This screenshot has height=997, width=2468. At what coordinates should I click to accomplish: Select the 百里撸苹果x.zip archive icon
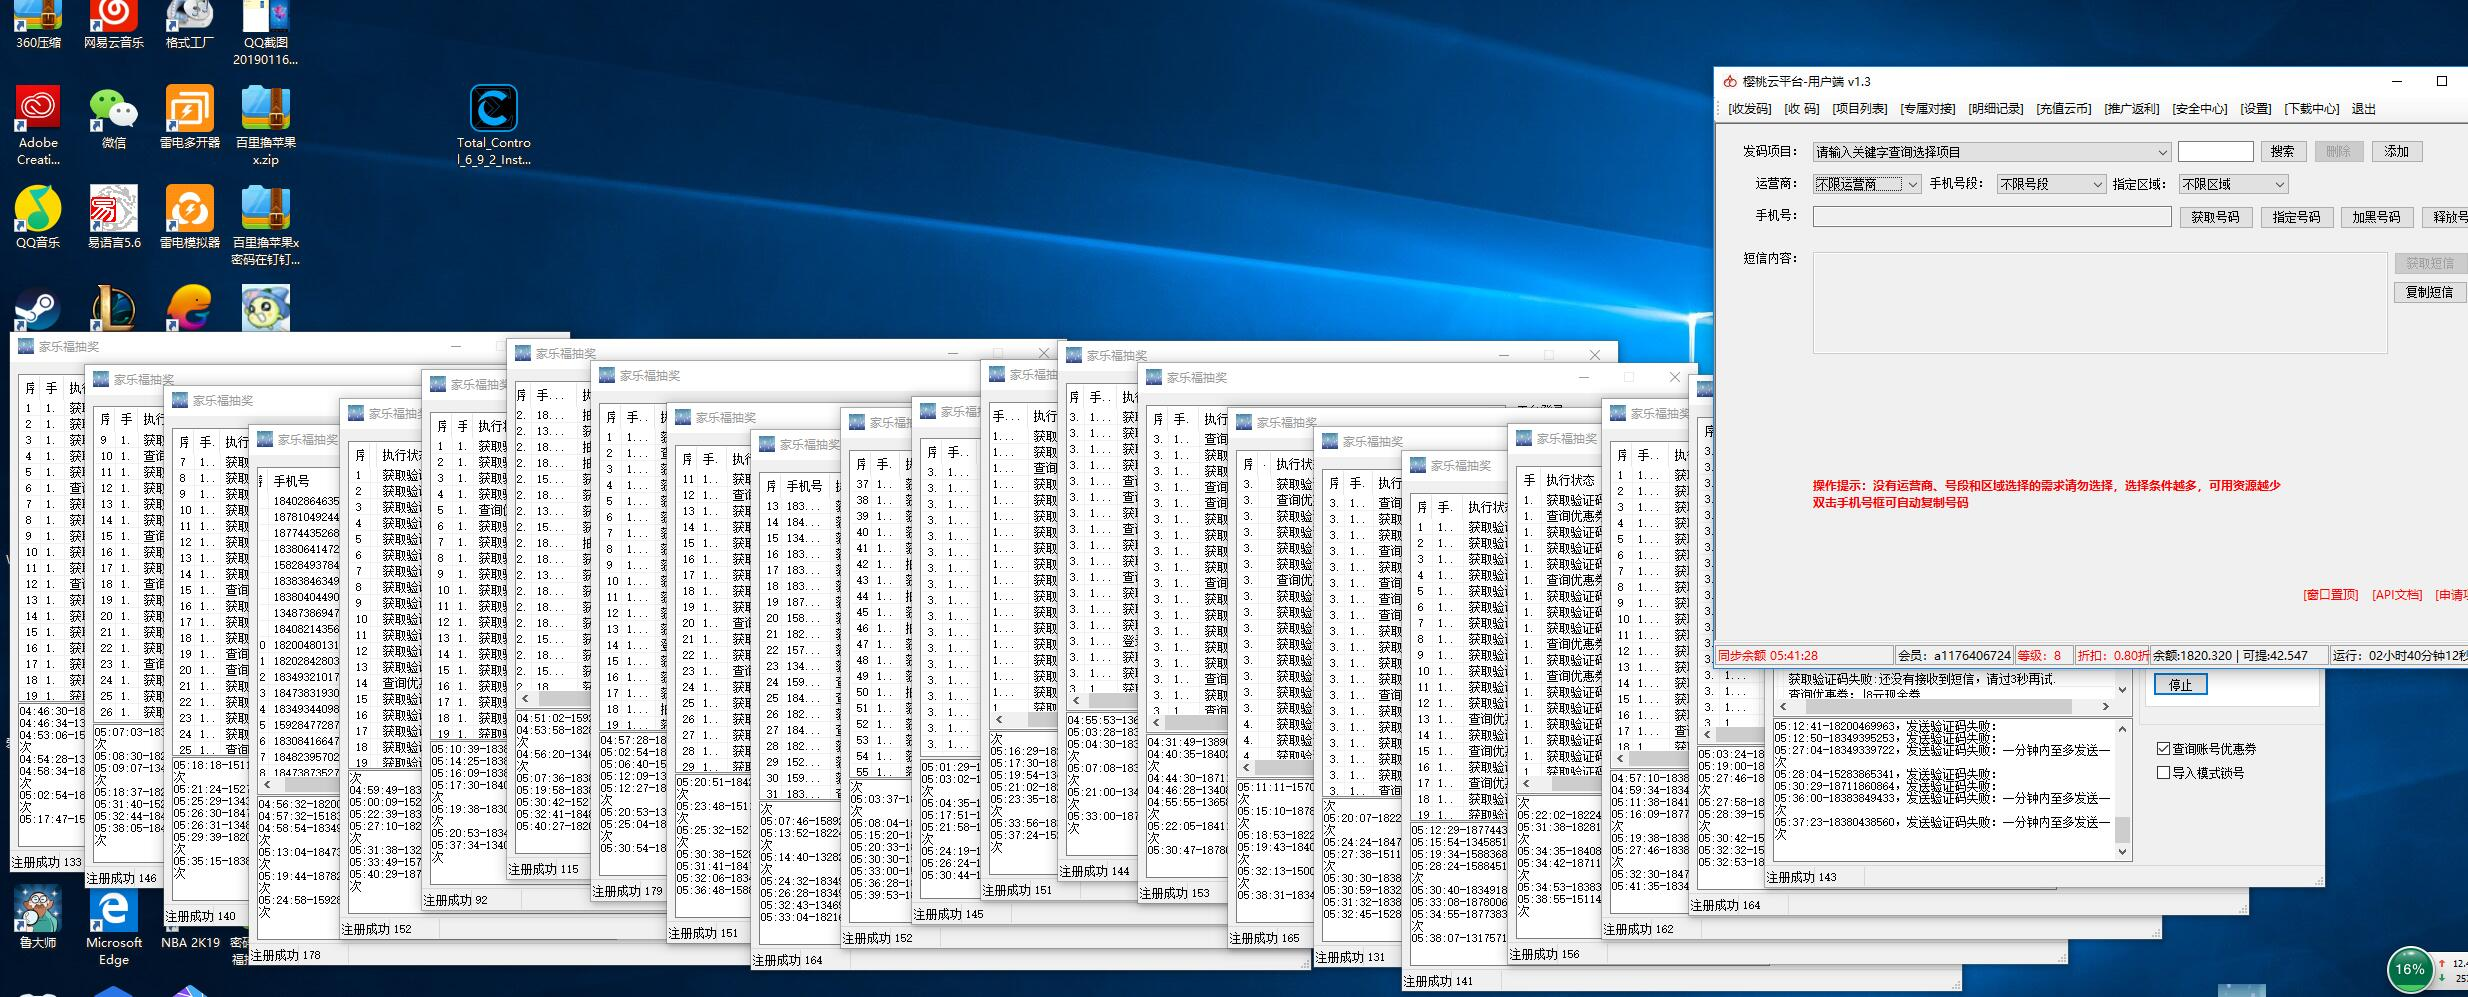click(266, 125)
